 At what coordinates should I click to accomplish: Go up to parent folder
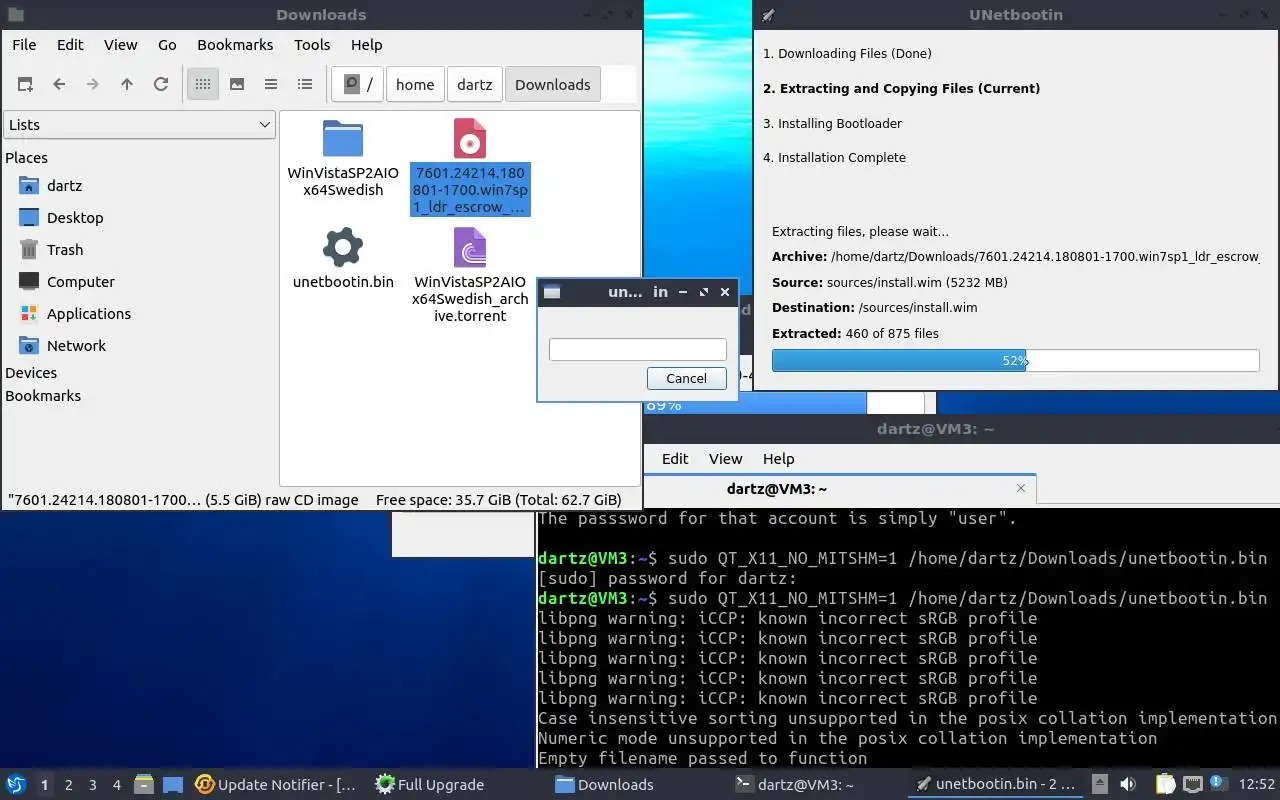[x=127, y=85]
